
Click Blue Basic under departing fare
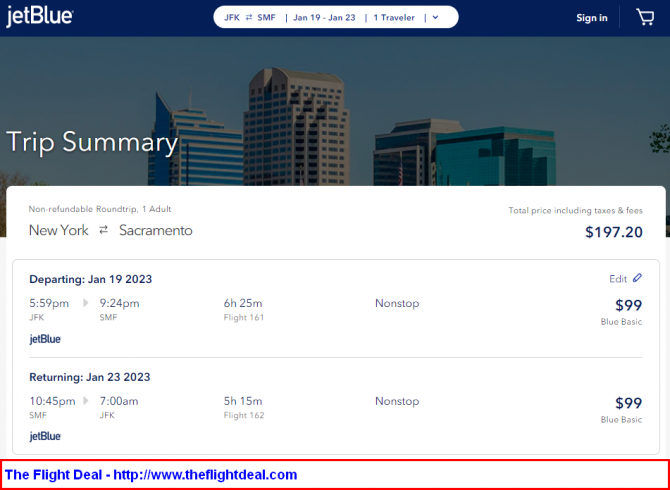[621, 322]
